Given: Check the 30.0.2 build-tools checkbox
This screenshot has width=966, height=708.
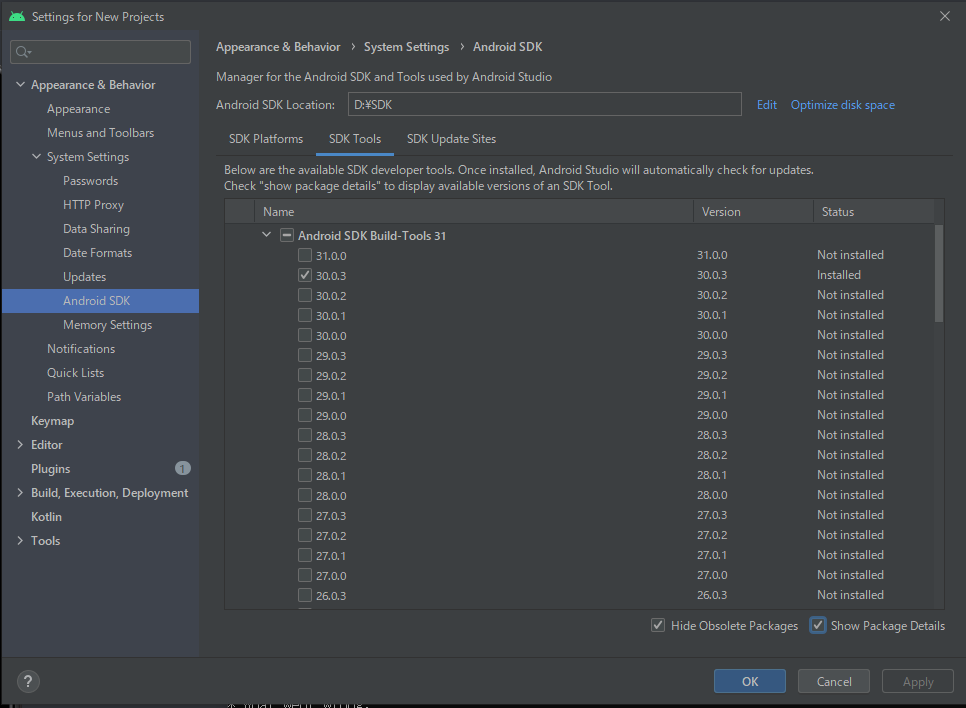Looking at the screenshot, I should [305, 295].
